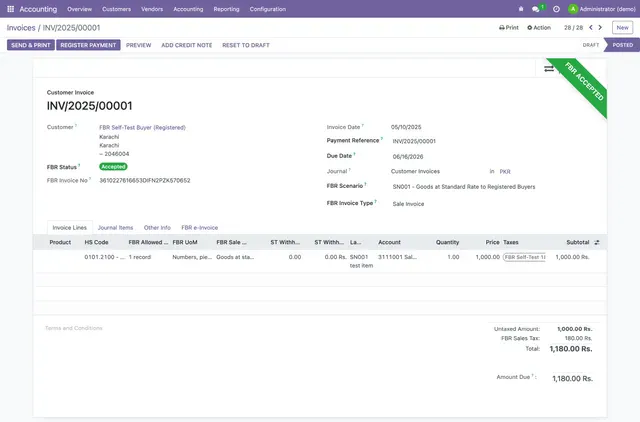Click the Accounting app title
The height and width of the screenshot is (422, 640).
point(38,9)
